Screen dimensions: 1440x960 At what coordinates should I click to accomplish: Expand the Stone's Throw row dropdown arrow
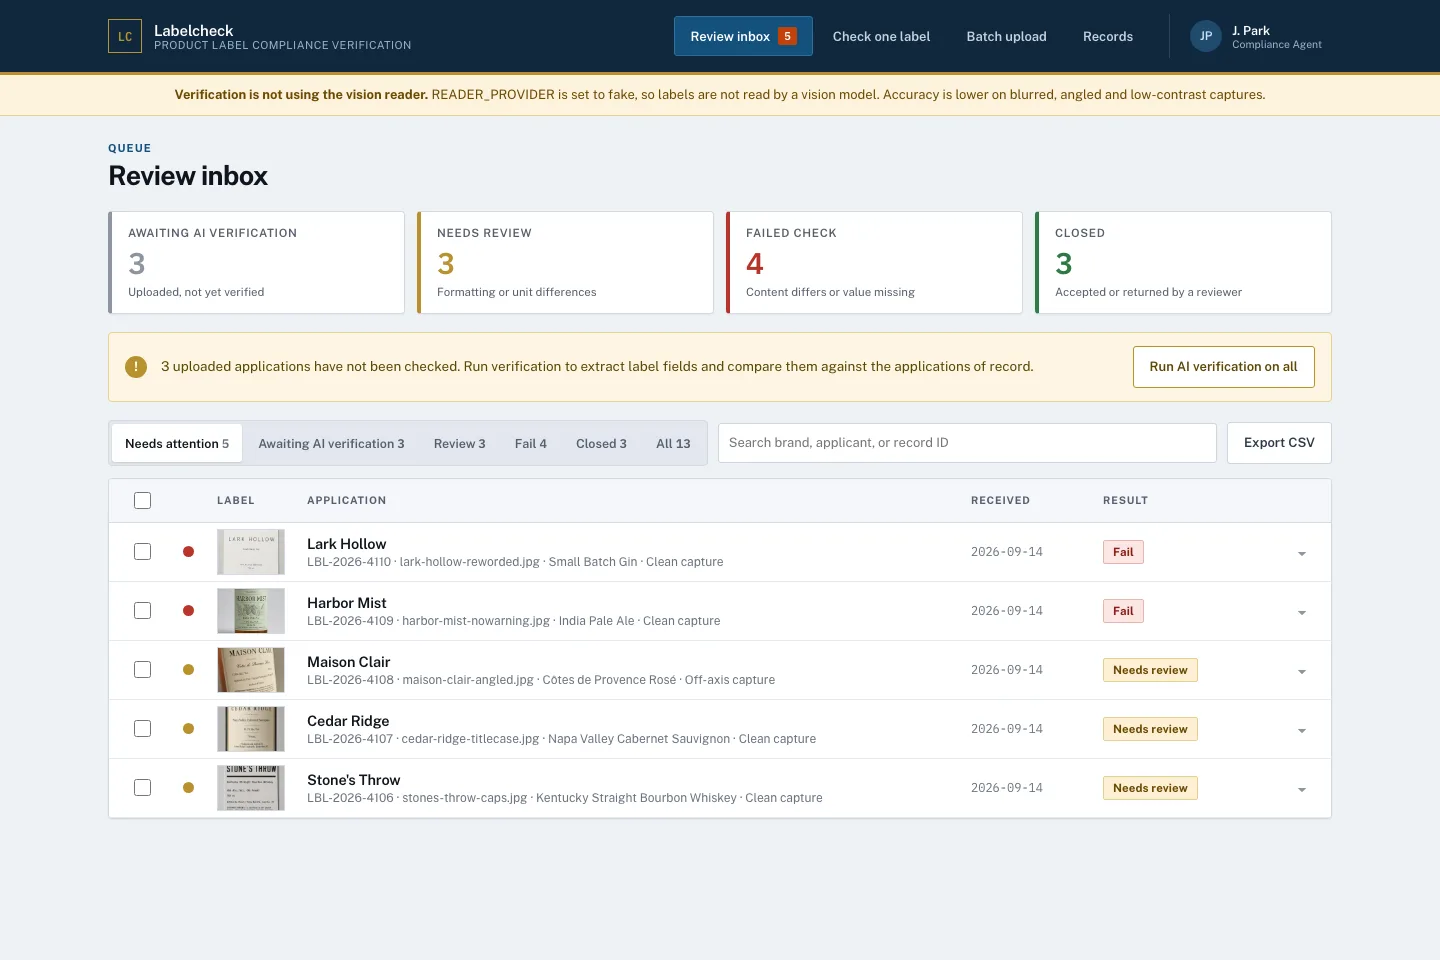click(1302, 790)
